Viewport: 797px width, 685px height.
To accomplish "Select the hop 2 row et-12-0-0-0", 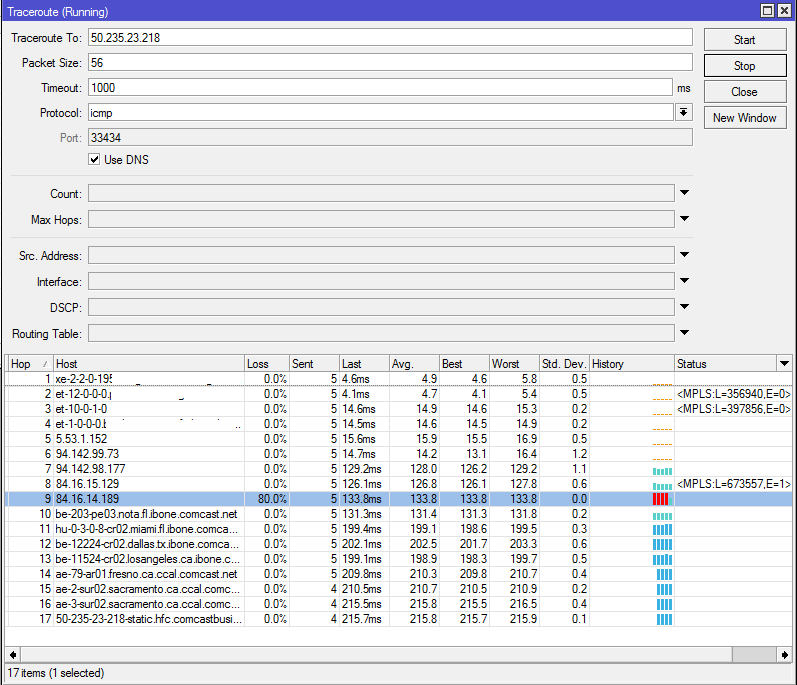I will pos(398,394).
